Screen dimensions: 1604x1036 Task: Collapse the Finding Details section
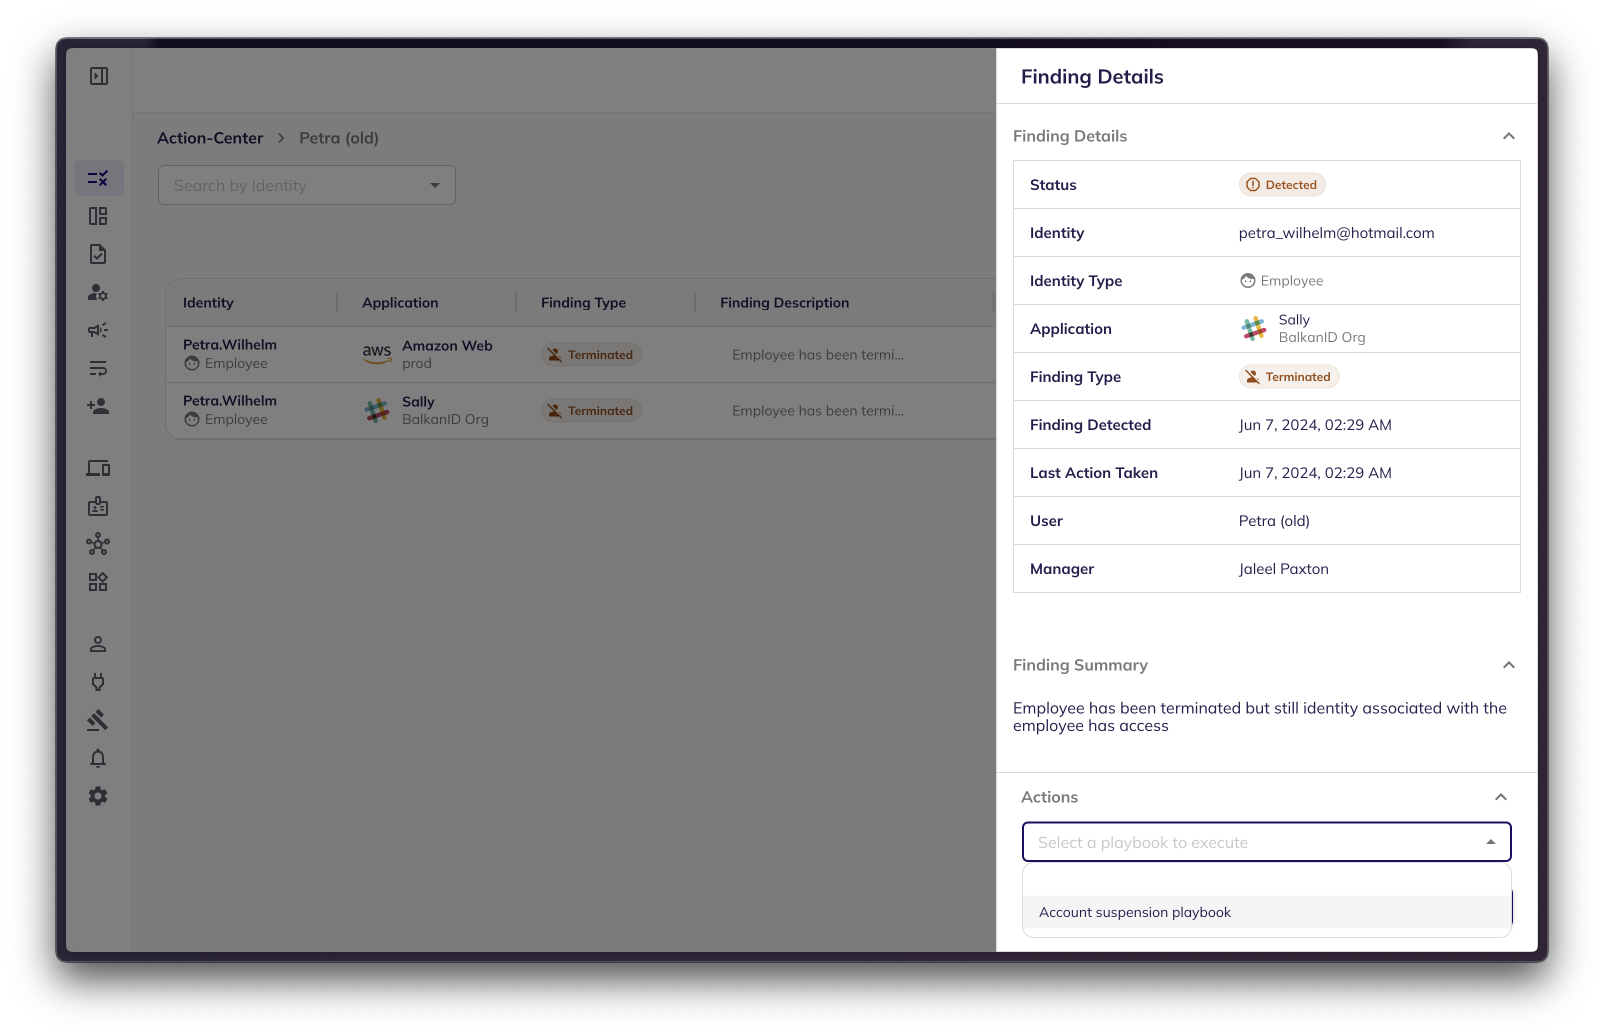click(x=1508, y=136)
